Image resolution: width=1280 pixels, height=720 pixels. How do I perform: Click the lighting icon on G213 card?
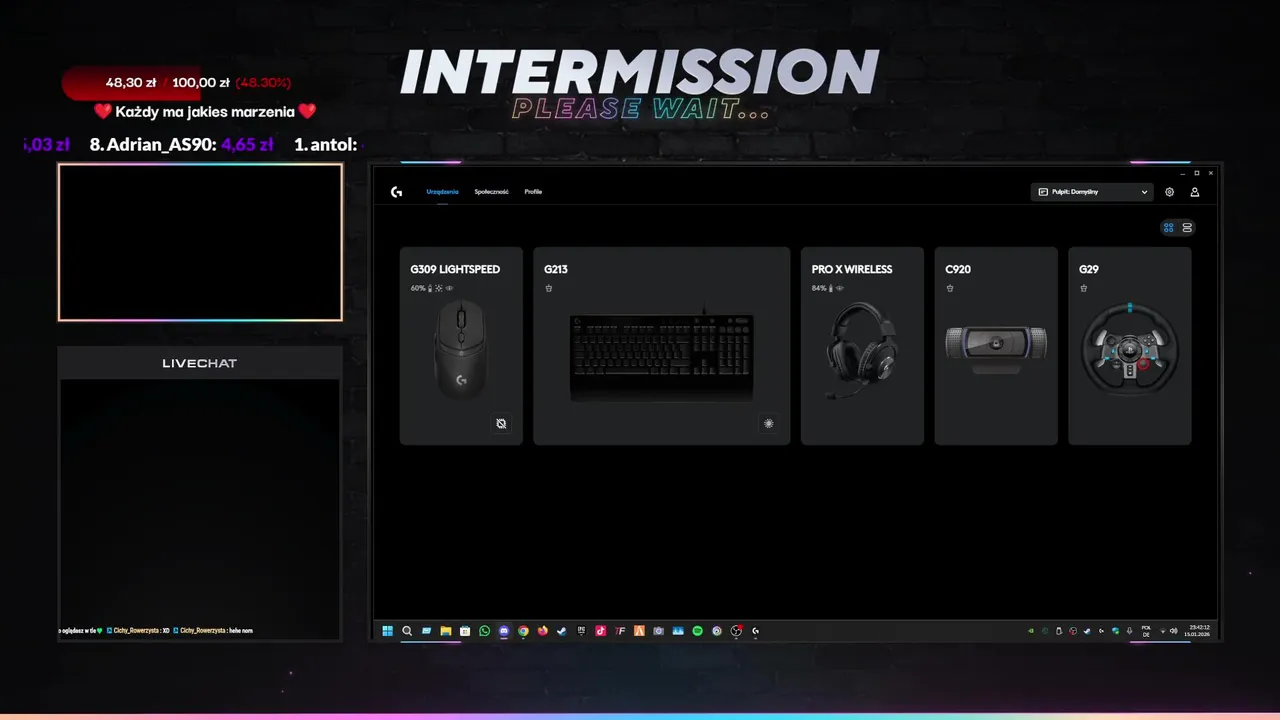[x=768, y=424]
